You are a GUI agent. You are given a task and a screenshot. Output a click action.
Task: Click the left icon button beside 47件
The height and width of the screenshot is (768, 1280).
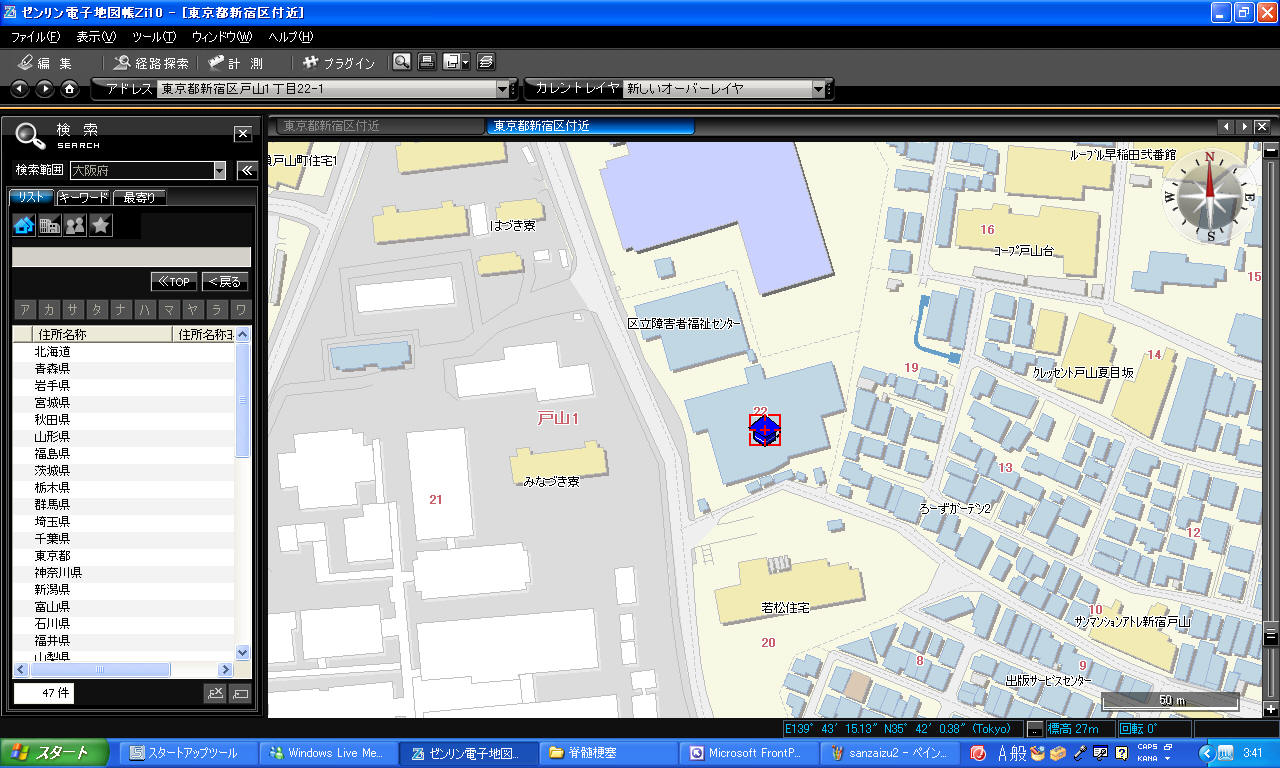[215, 693]
